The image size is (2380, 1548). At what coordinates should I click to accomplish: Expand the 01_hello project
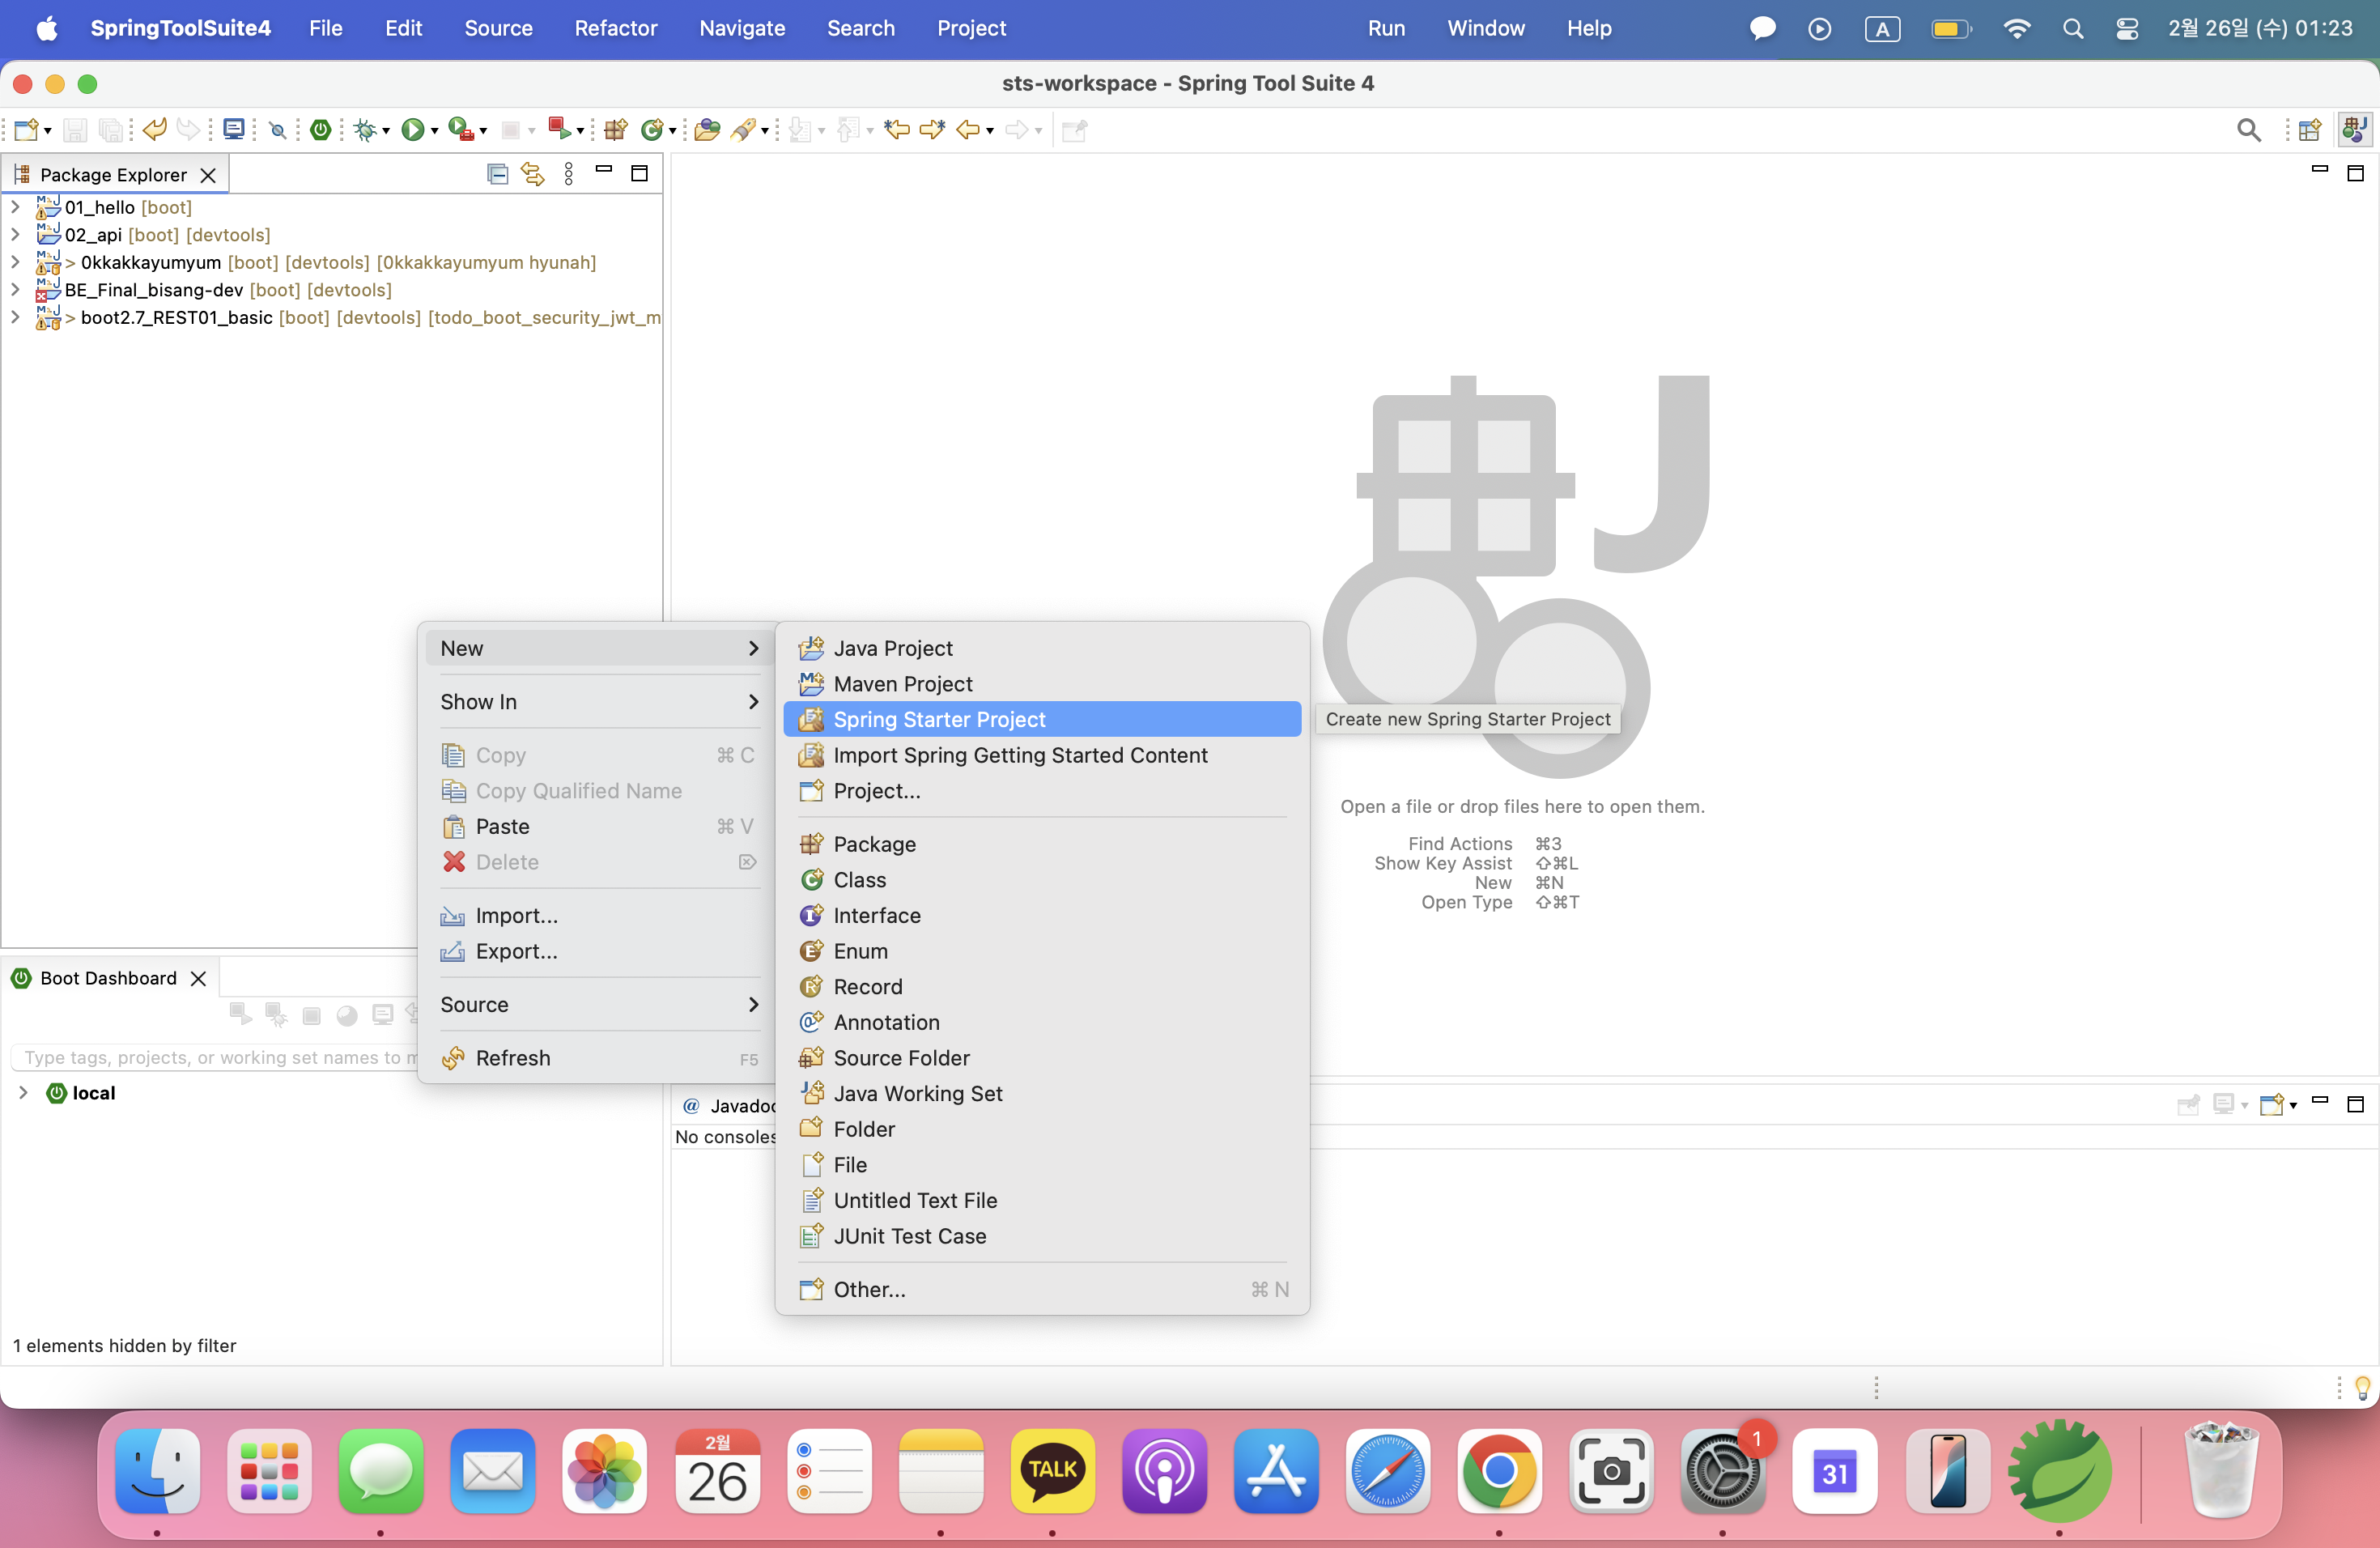click(x=15, y=207)
